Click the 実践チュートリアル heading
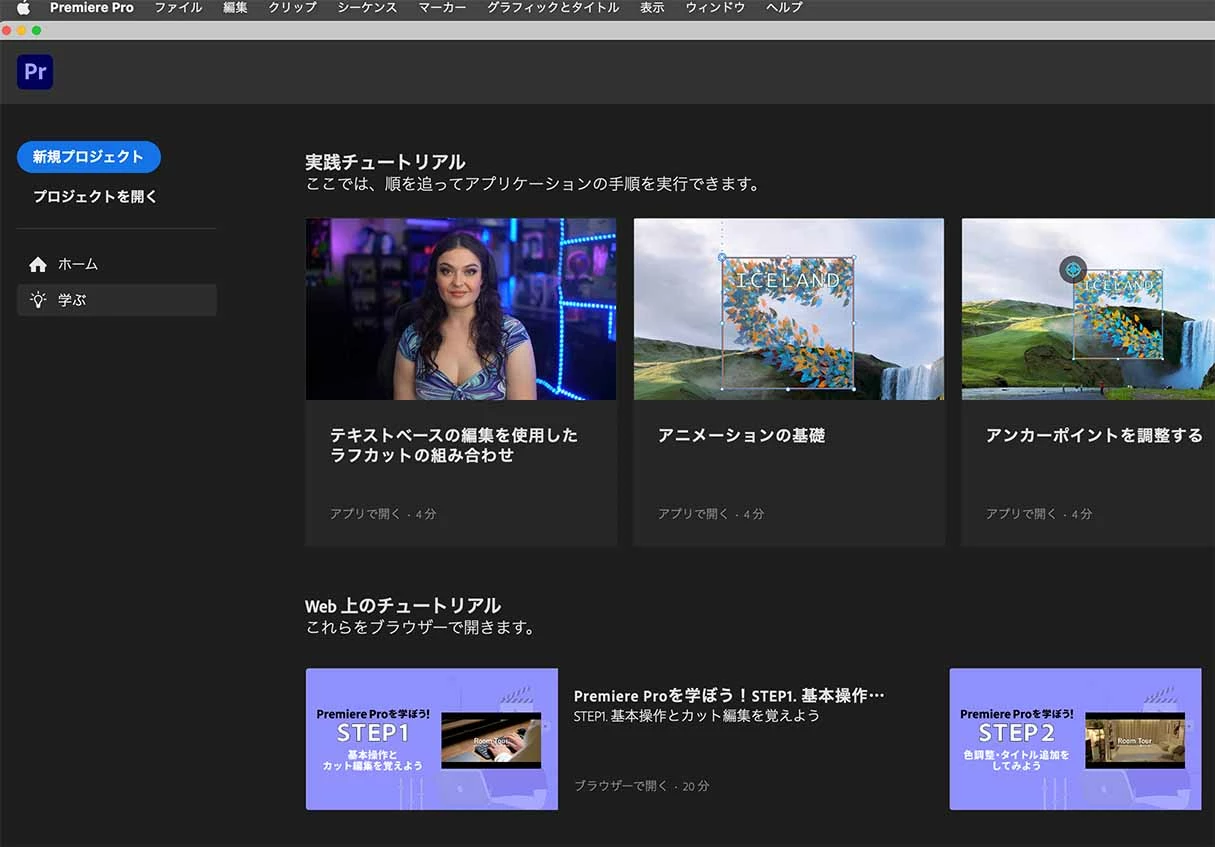 [x=385, y=162]
